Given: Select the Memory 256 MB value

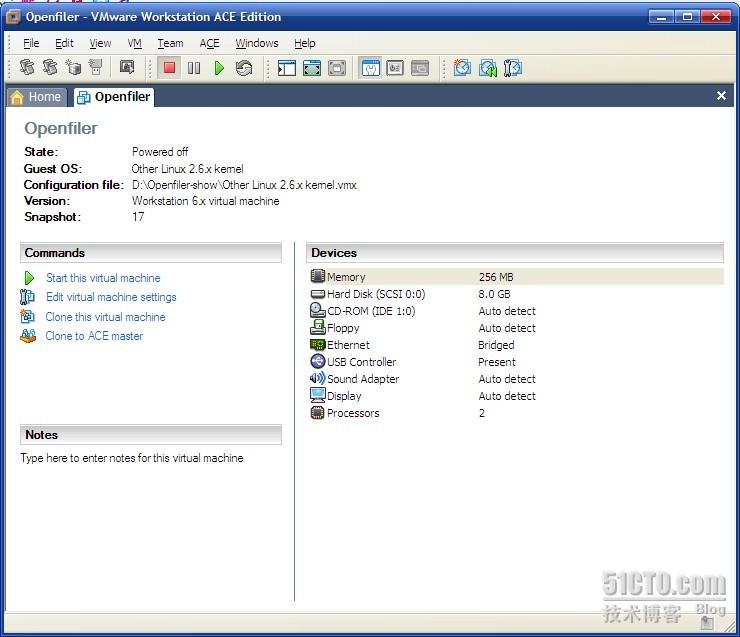Looking at the screenshot, I should [x=496, y=277].
